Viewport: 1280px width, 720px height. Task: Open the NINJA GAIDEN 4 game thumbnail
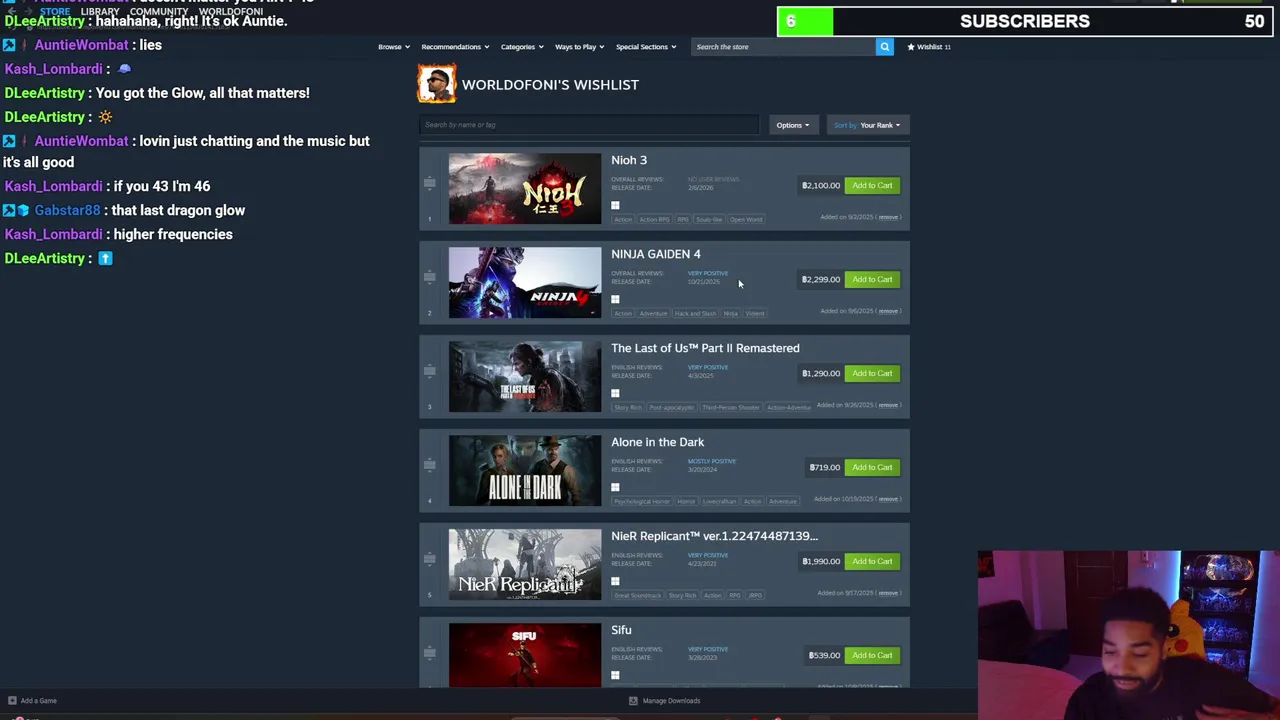pyautogui.click(x=525, y=283)
